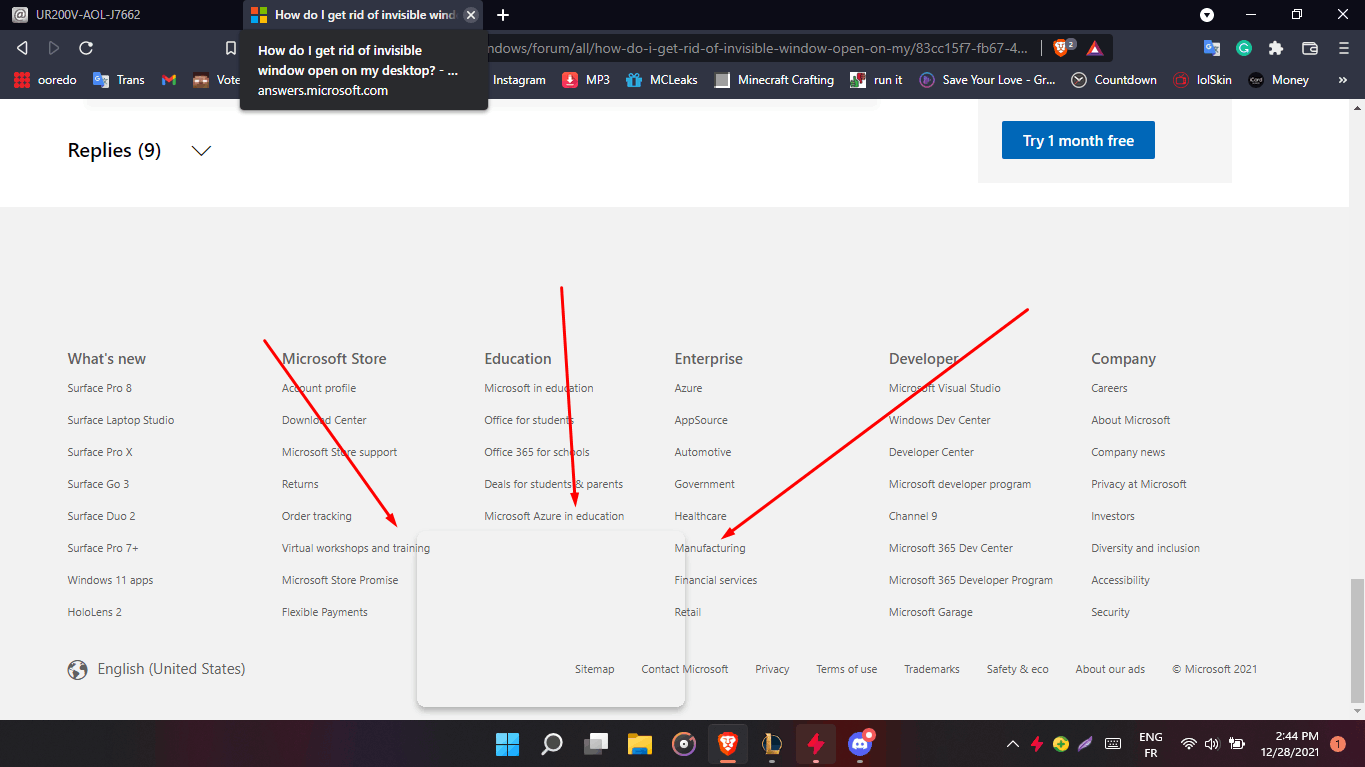Reload the current page

86,48
